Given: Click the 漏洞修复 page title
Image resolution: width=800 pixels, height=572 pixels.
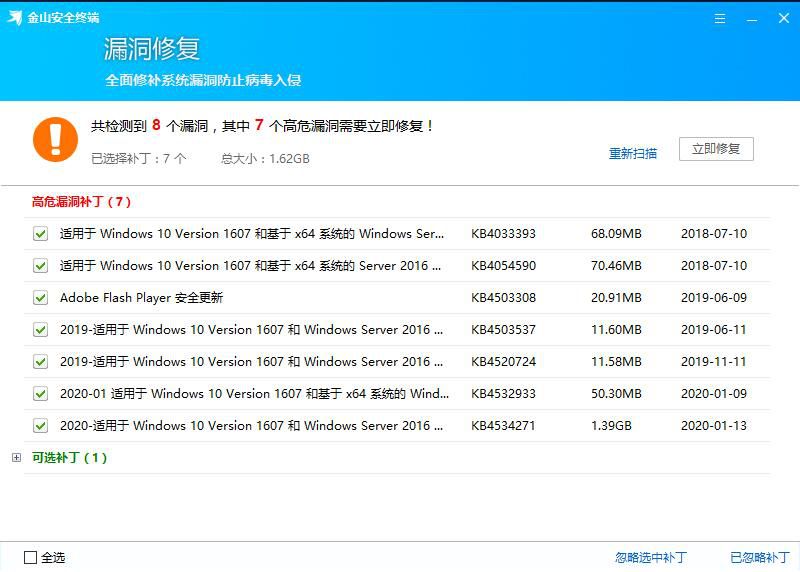Looking at the screenshot, I should (x=152, y=49).
